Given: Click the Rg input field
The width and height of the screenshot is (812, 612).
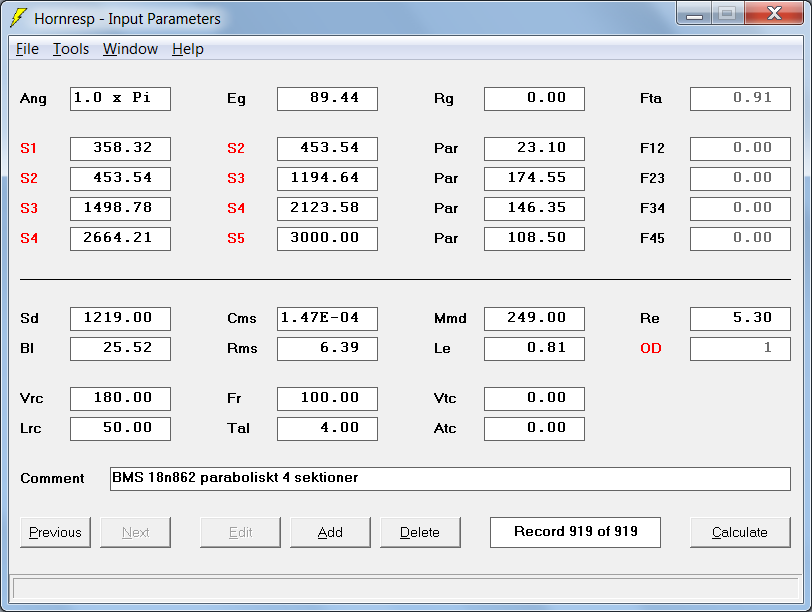Looking at the screenshot, I should pos(534,99).
